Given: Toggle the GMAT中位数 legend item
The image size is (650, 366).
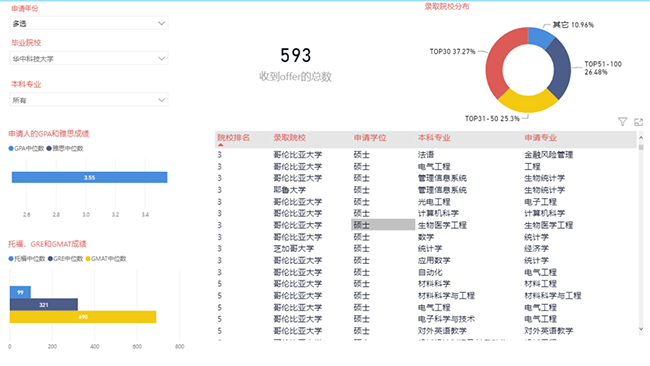Looking at the screenshot, I should (106, 259).
